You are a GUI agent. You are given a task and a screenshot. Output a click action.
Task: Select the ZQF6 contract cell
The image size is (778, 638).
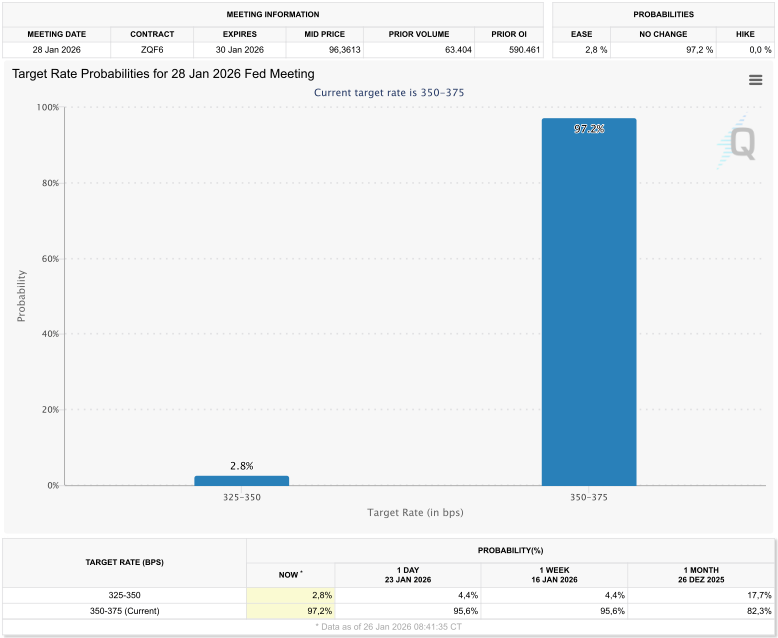(x=152, y=49)
